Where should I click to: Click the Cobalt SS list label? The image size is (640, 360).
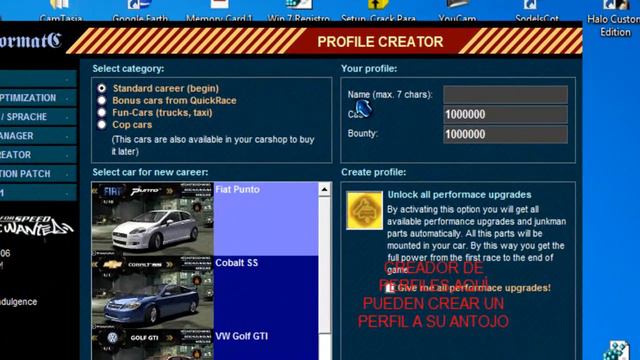[x=237, y=263]
